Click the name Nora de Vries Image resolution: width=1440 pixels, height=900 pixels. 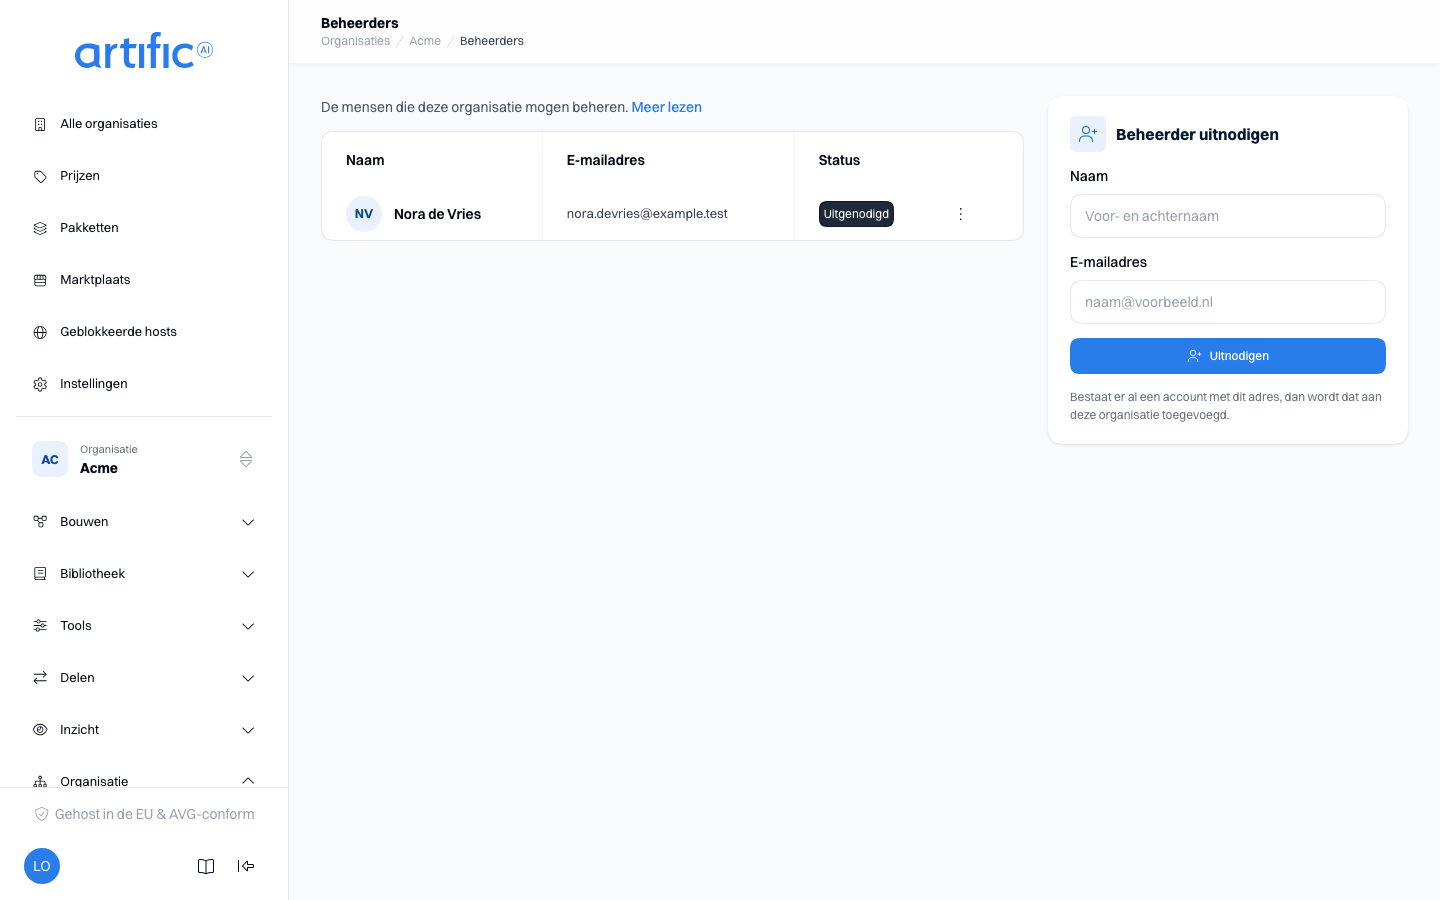[437, 214]
